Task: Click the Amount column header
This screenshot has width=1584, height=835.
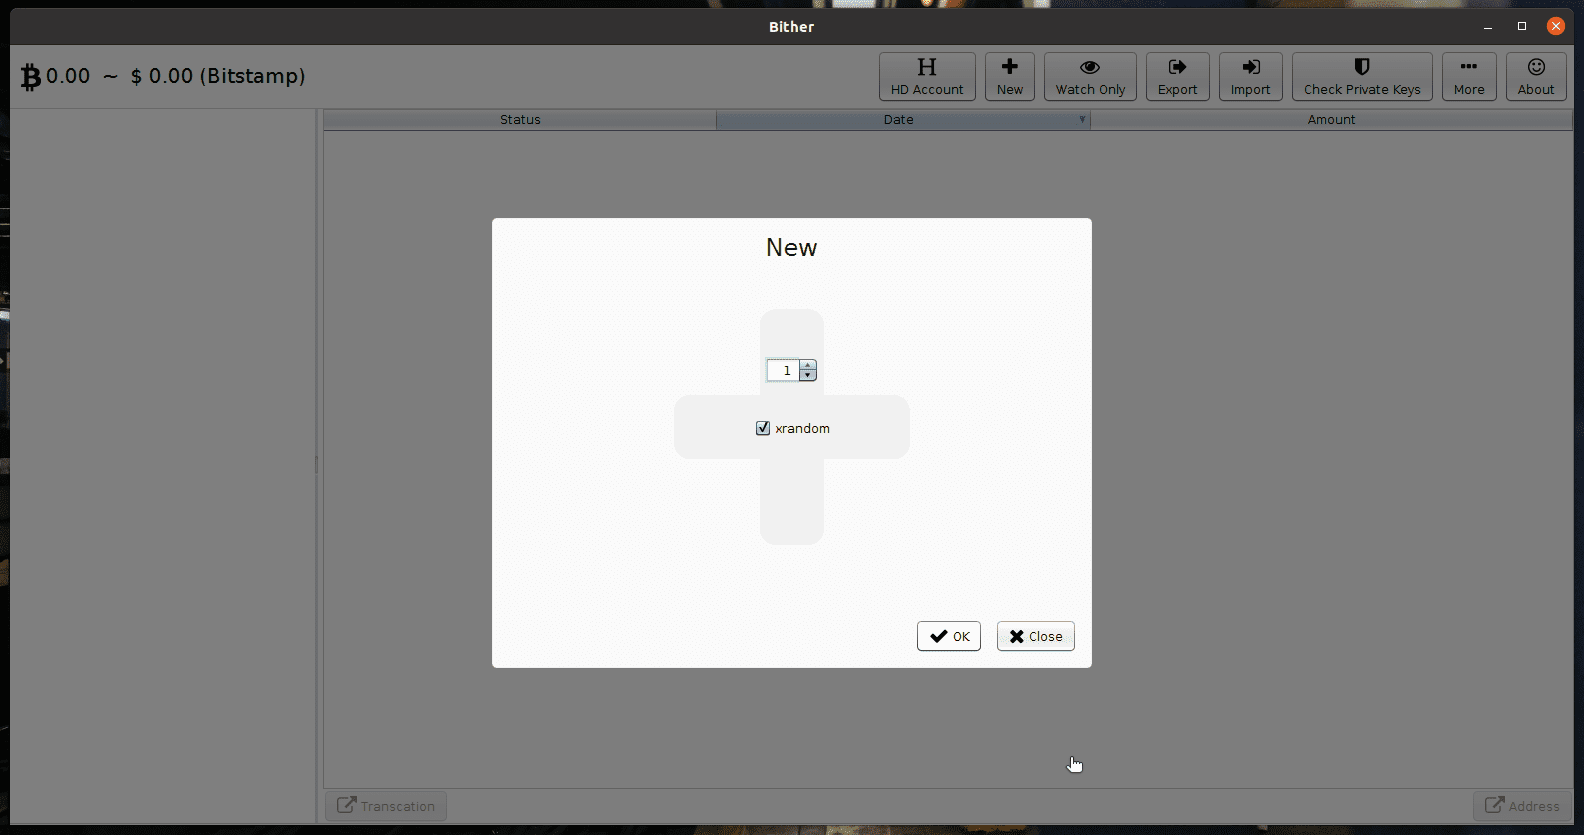Action: click(1331, 120)
